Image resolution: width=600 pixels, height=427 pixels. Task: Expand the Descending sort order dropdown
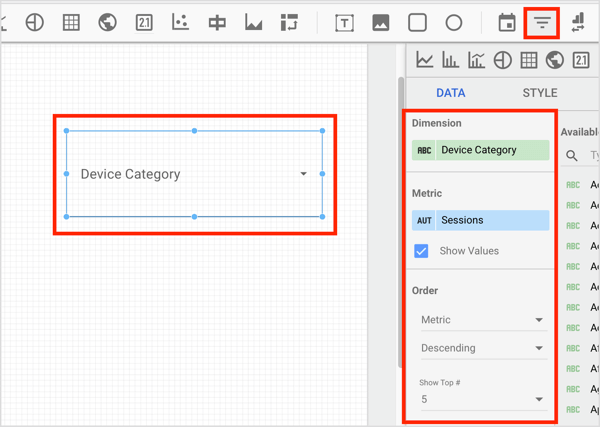click(481, 348)
